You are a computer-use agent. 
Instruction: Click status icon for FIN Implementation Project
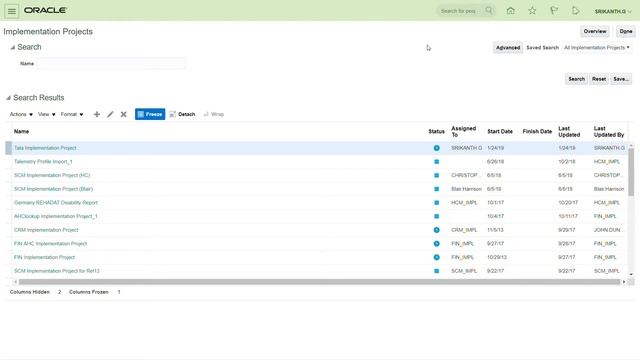coord(436,257)
